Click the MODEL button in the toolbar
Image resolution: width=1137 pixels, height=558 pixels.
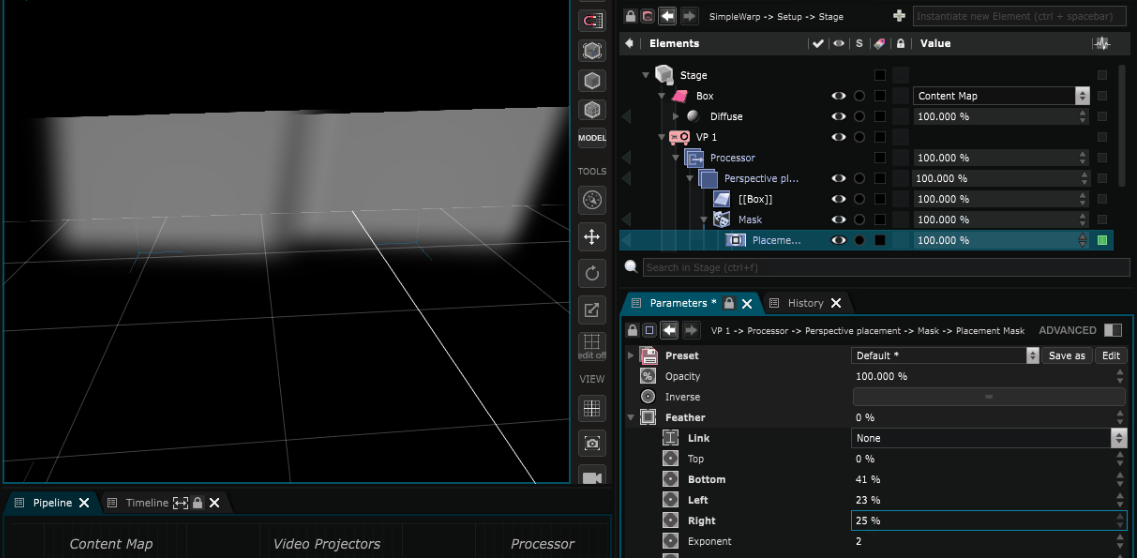click(x=592, y=138)
